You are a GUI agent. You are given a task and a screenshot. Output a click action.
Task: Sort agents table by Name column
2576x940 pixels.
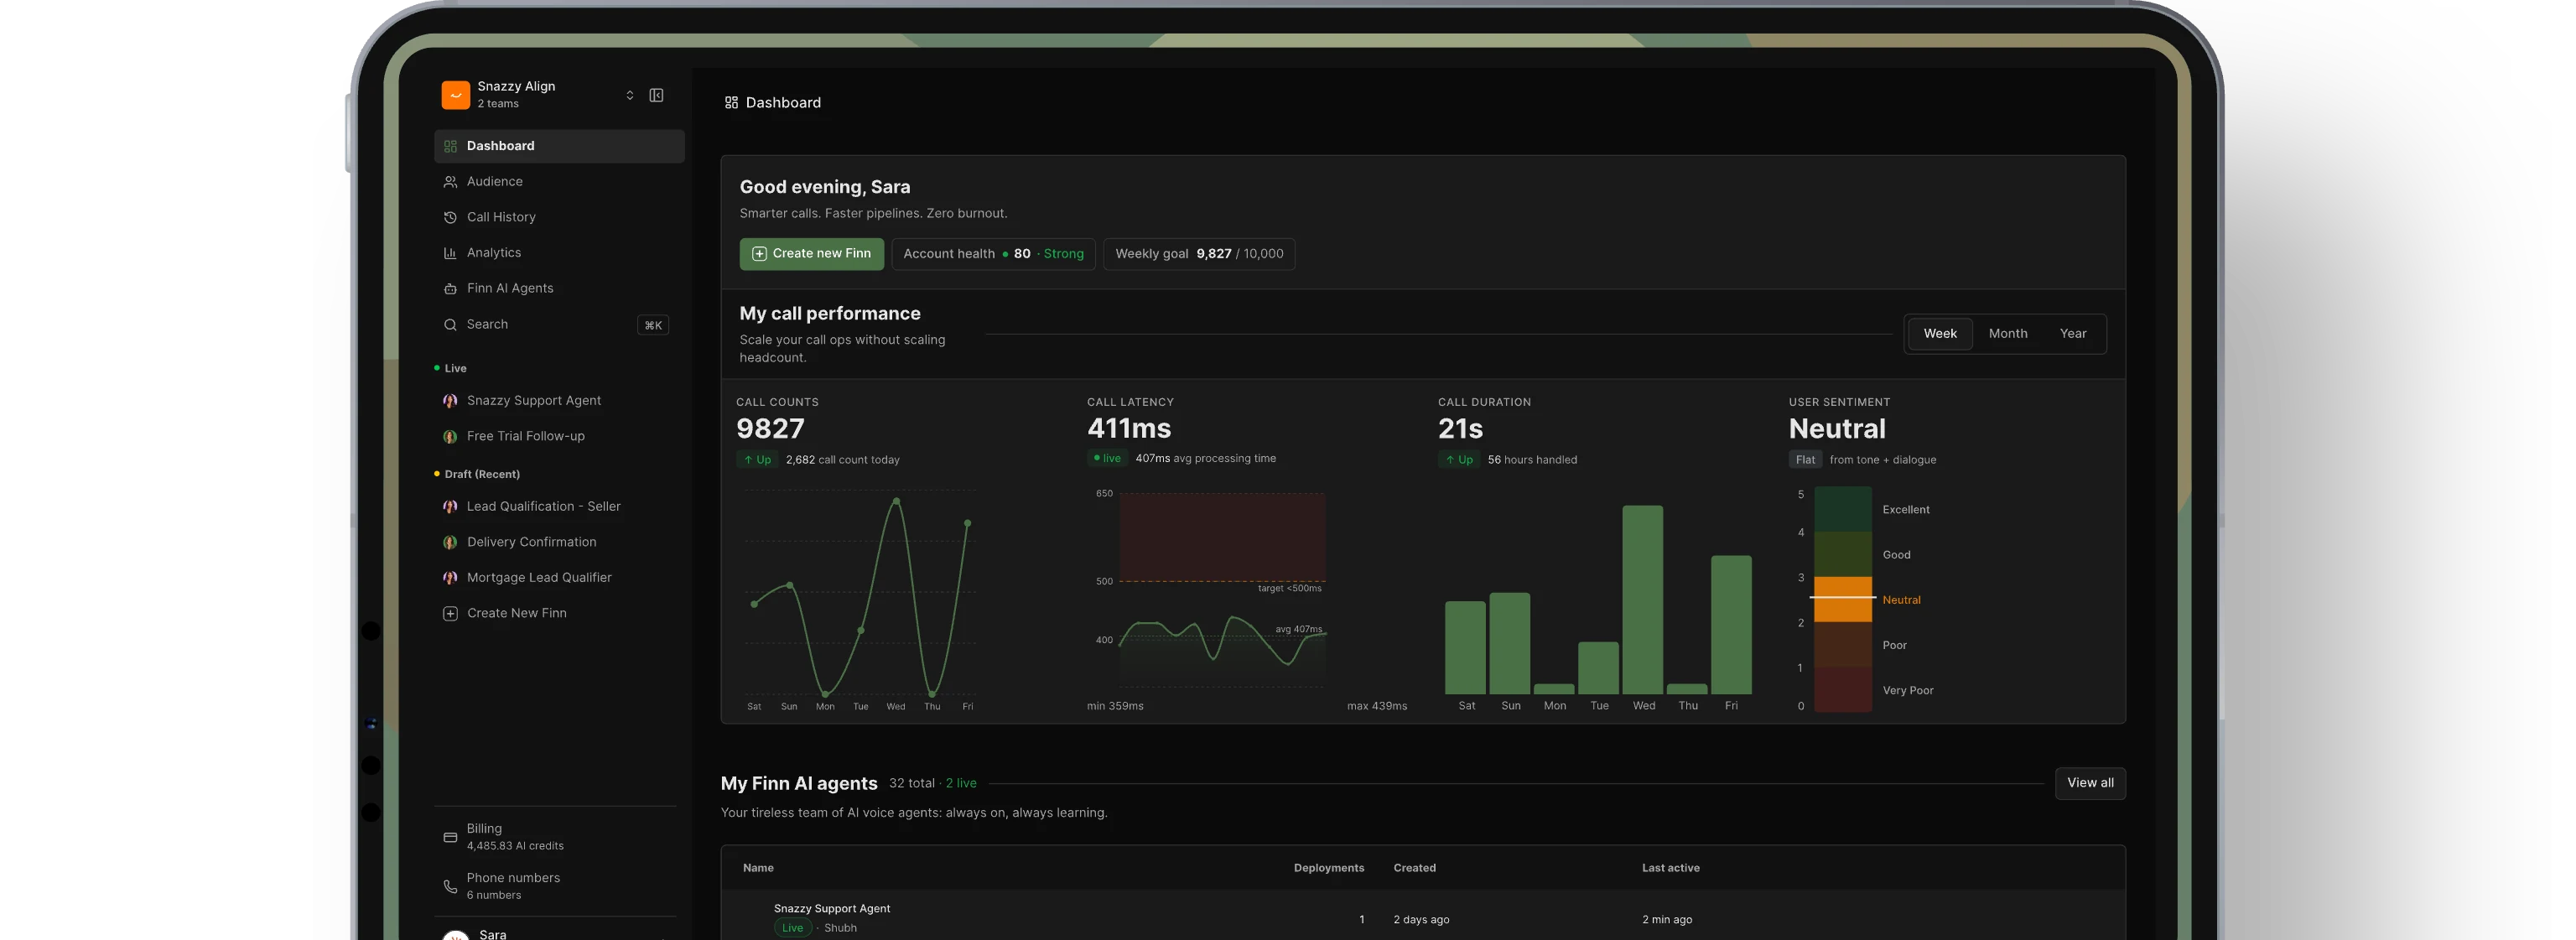click(758, 868)
